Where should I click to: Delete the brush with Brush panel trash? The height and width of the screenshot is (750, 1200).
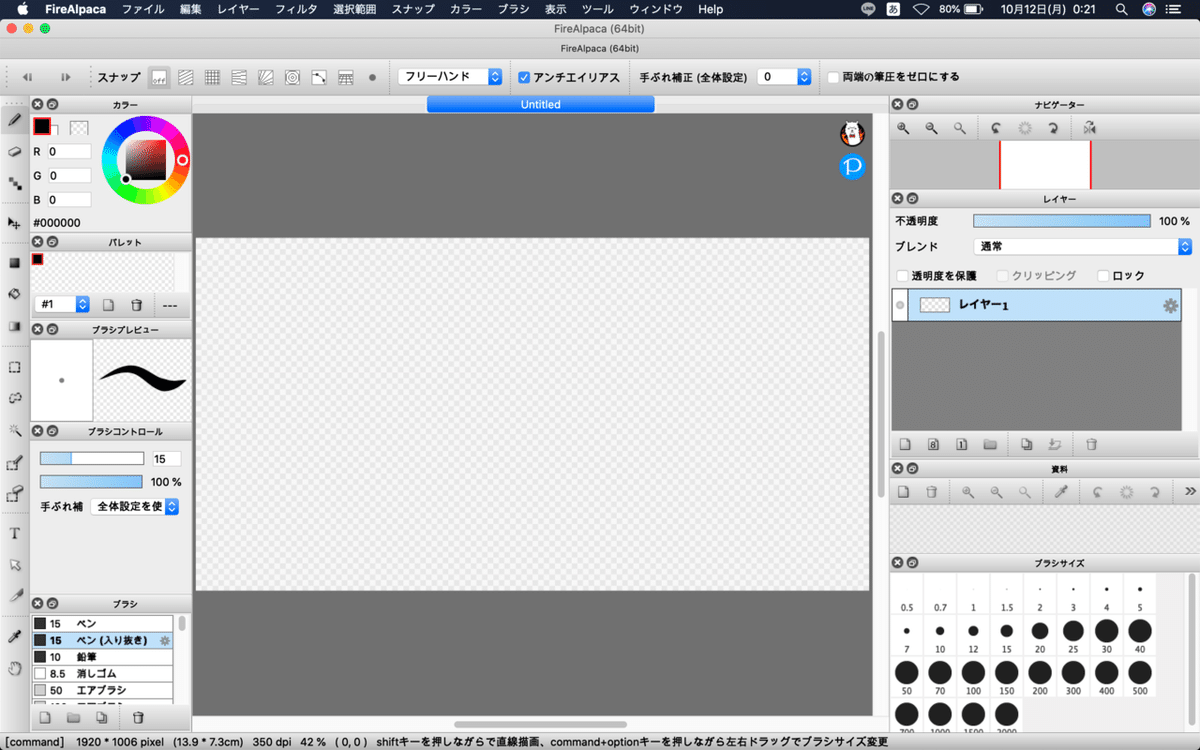[x=138, y=717]
